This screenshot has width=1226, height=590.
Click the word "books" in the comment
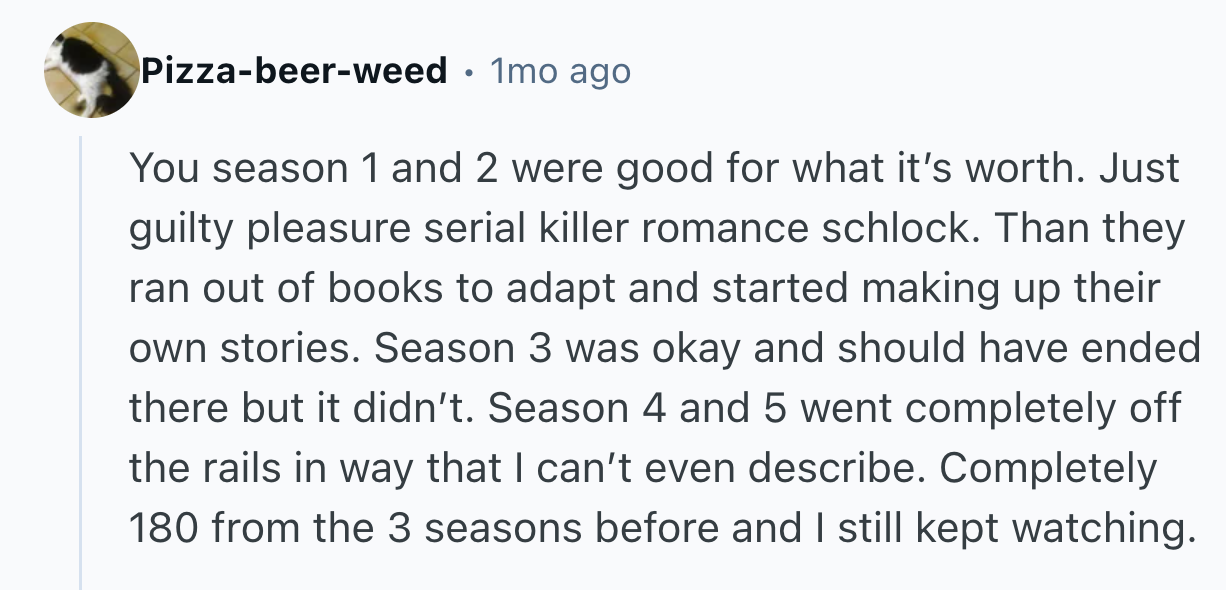click(384, 289)
